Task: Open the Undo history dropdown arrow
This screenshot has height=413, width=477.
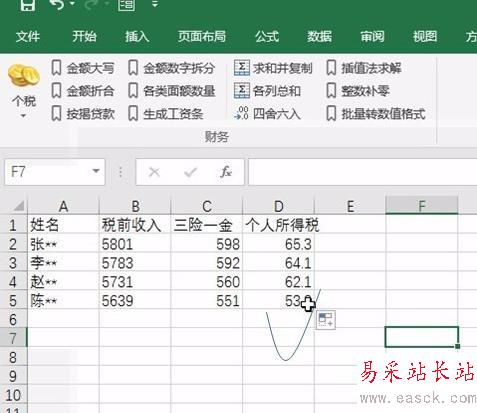Action: coord(72,4)
